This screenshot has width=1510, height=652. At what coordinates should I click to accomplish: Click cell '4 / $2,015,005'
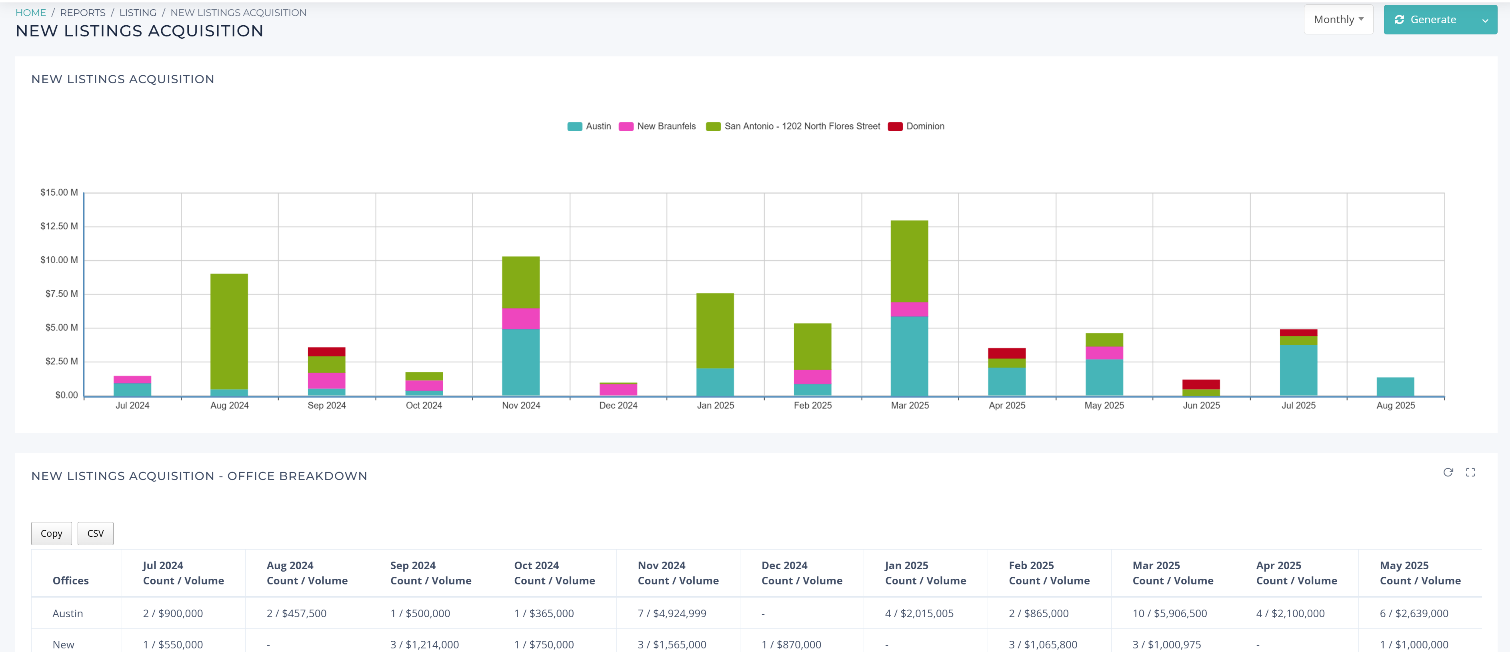[922, 613]
